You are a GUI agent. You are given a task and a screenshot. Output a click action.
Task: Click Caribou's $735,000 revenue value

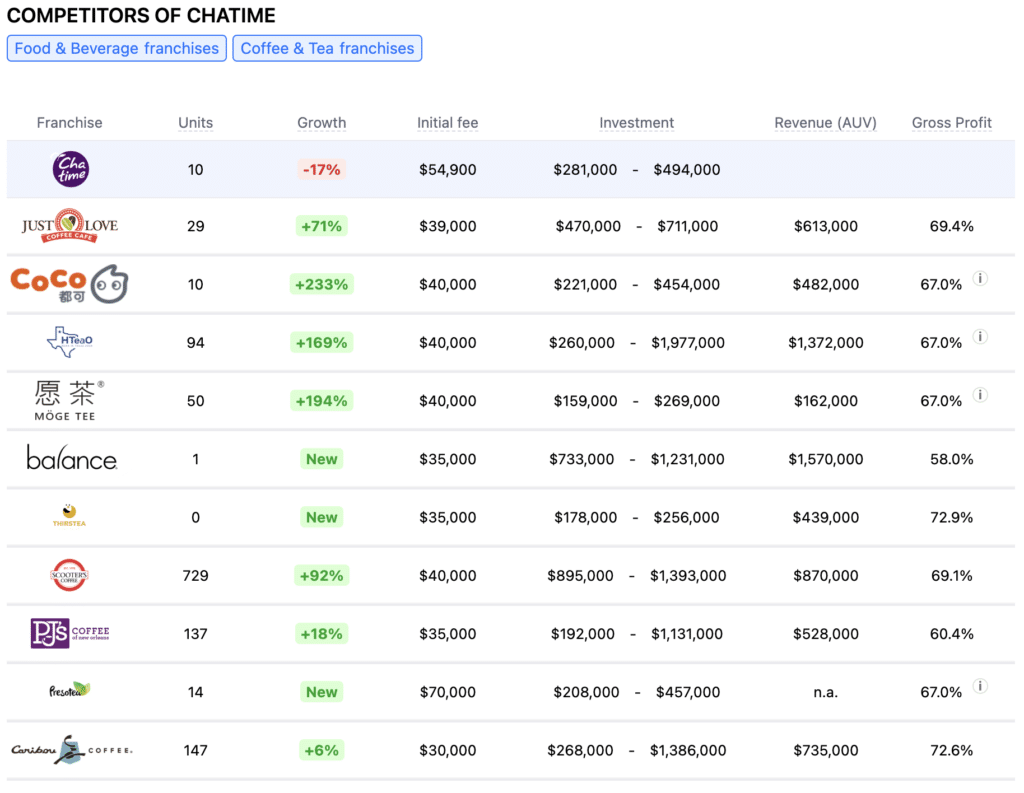coord(825,751)
